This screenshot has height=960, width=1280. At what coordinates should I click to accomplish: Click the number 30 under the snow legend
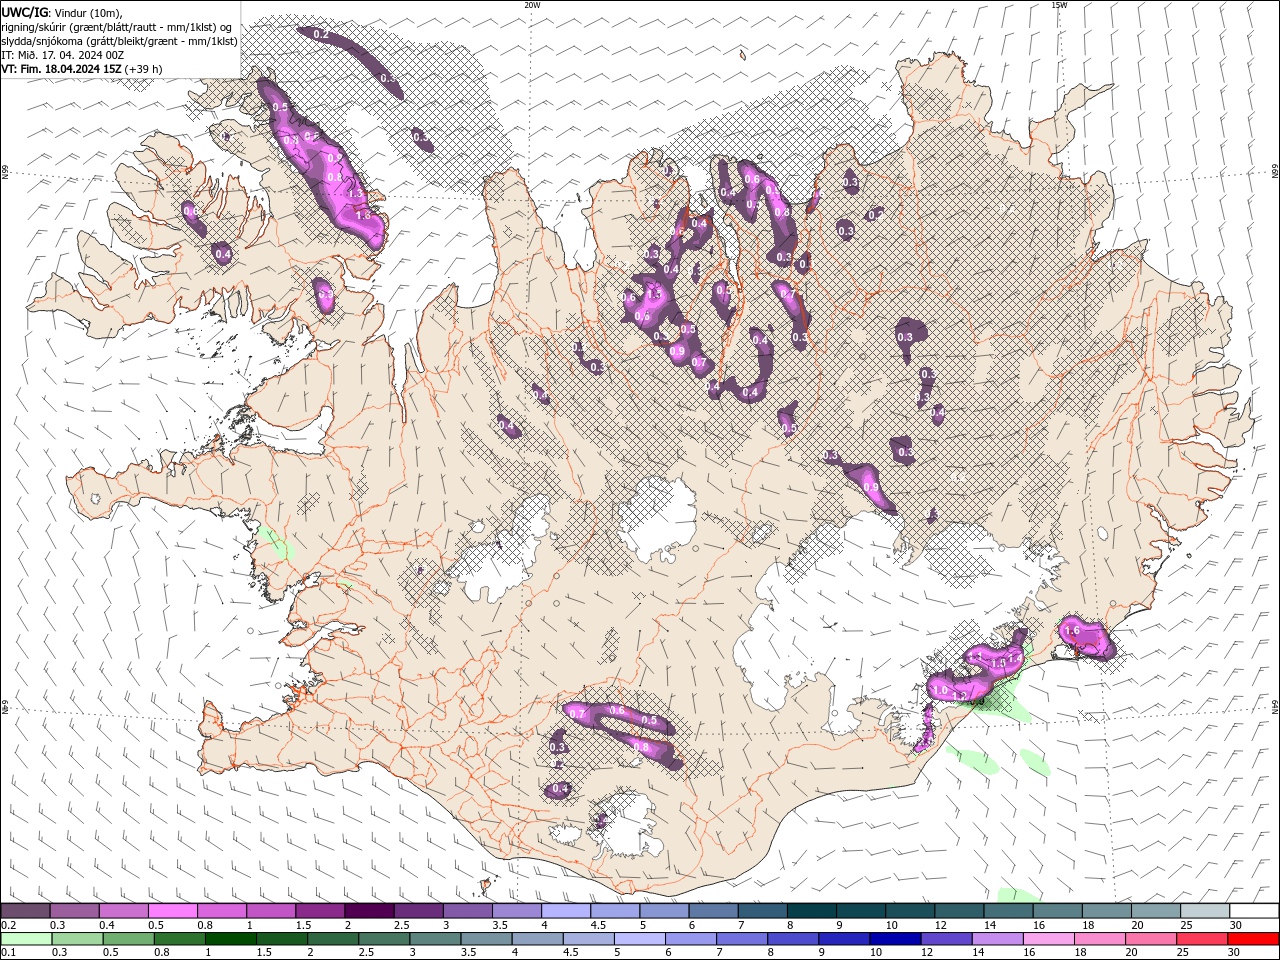(1235, 925)
